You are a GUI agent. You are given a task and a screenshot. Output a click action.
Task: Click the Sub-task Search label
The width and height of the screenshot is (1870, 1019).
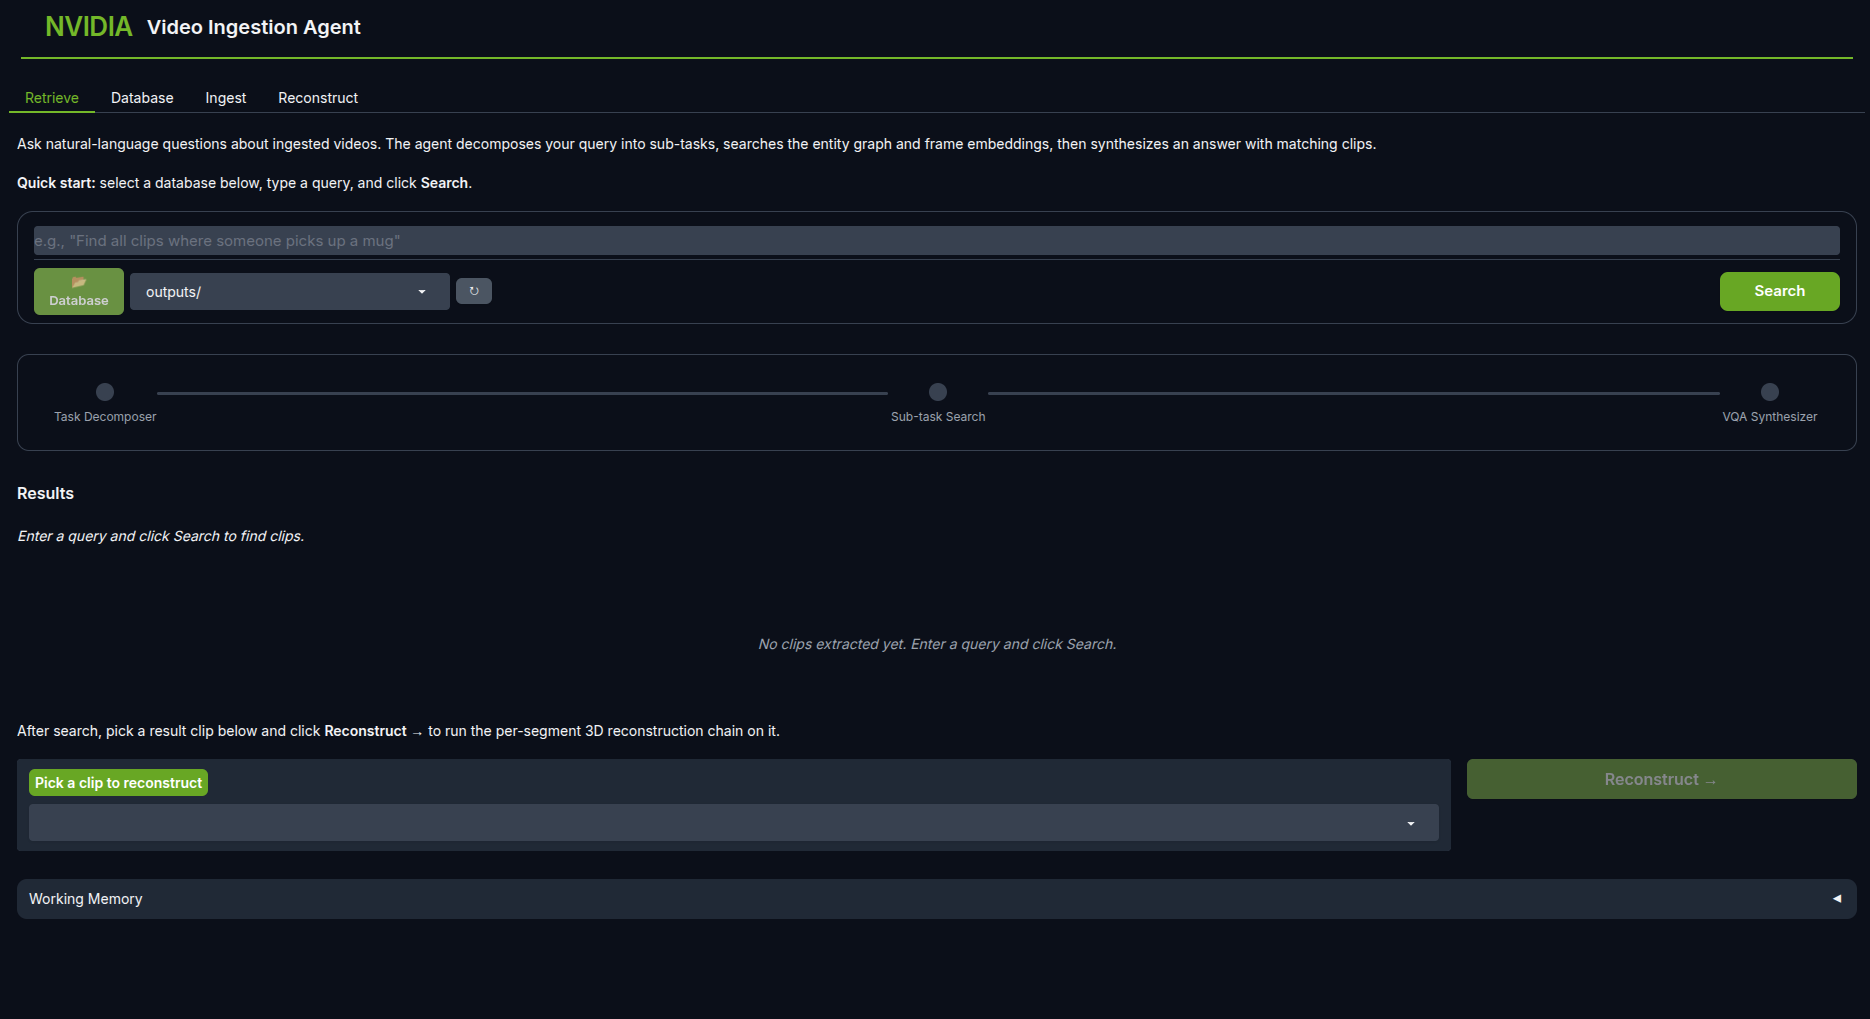click(x=938, y=417)
